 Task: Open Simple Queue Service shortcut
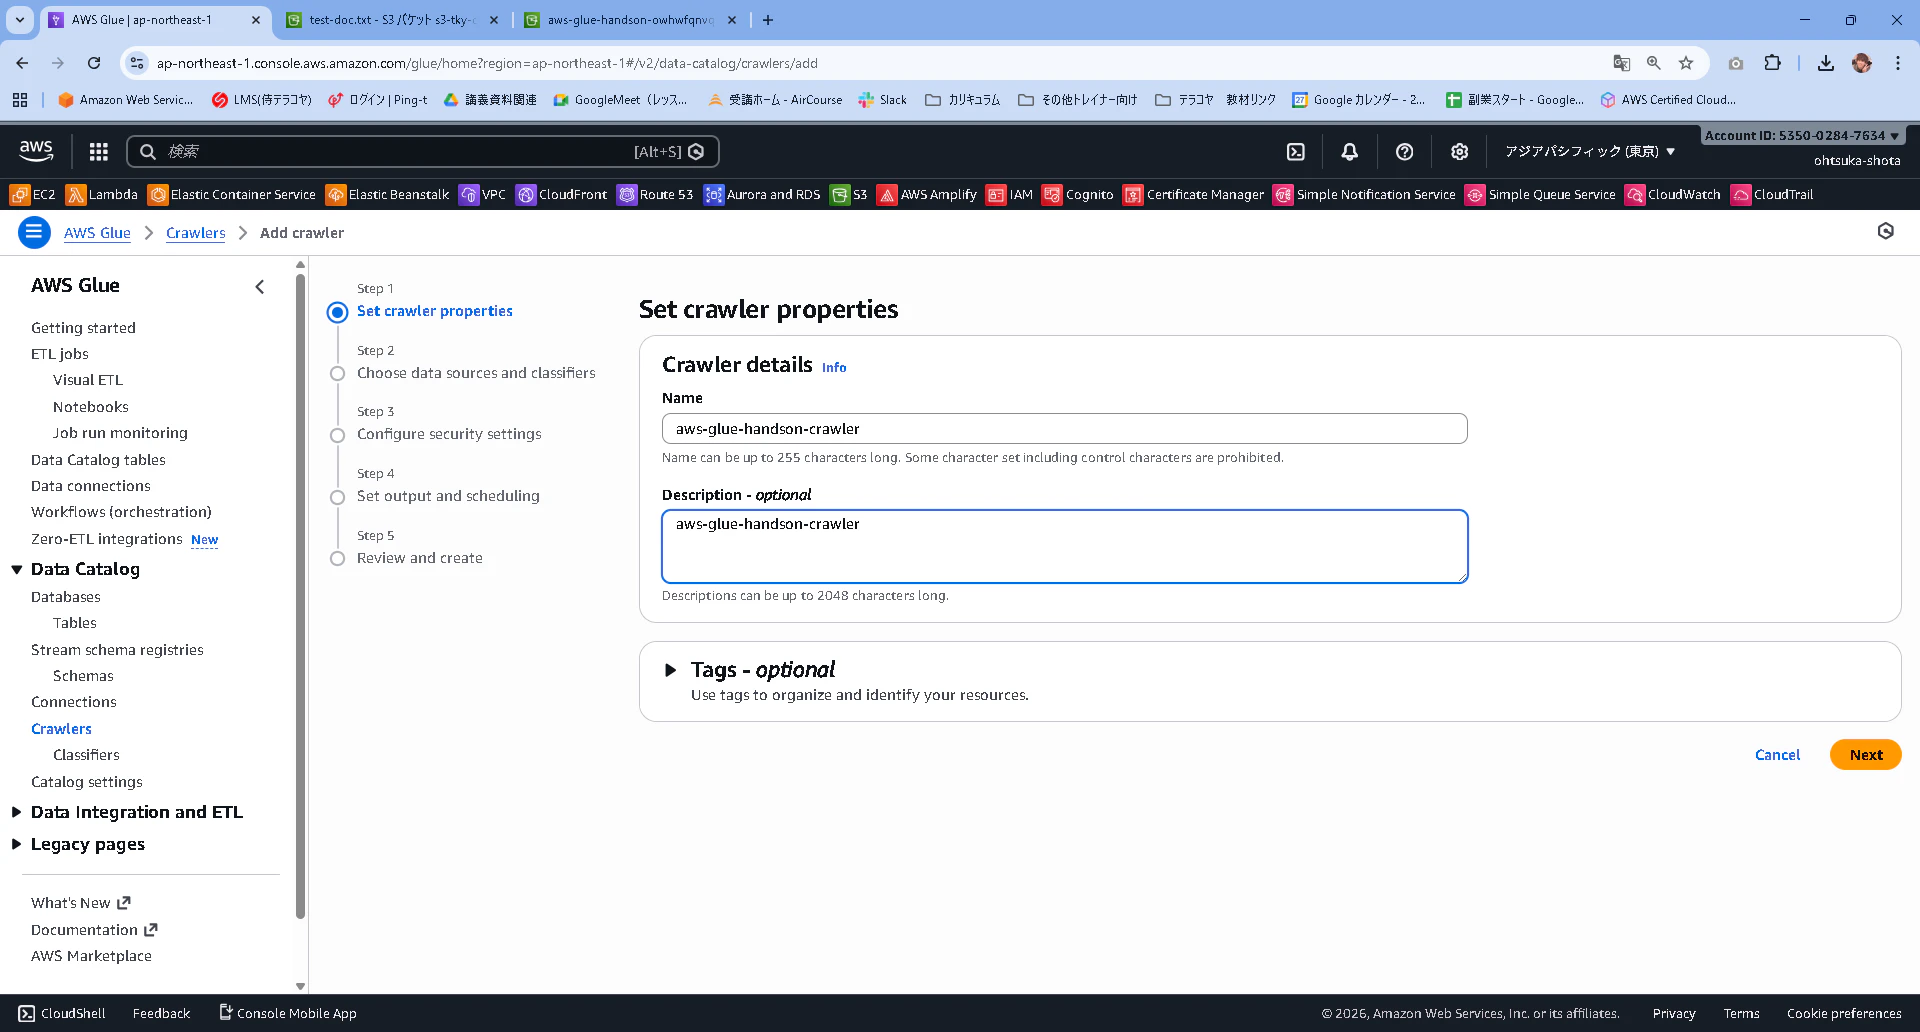click(x=1541, y=194)
